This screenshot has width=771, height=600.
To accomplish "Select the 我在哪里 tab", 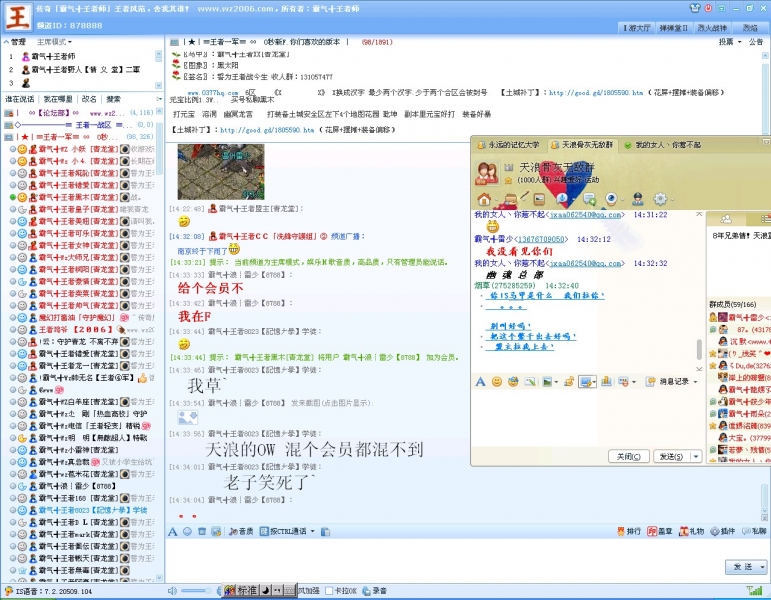I will pos(58,99).
